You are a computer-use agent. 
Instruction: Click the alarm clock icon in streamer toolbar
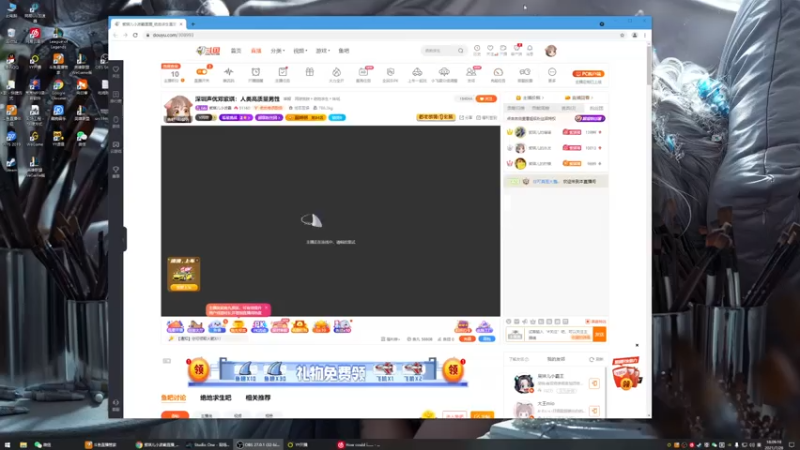coord(256,72)
